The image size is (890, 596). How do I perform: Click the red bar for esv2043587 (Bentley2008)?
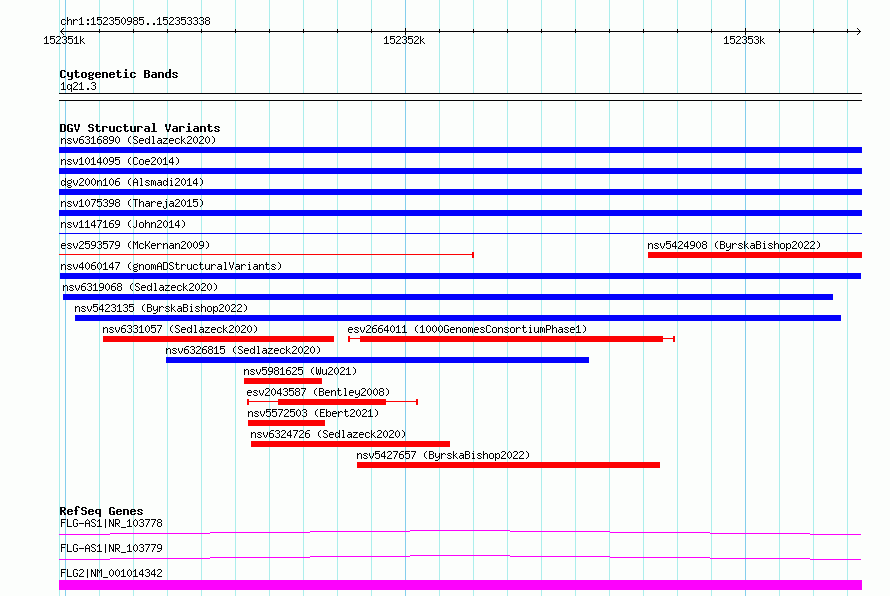pos(332,402)
